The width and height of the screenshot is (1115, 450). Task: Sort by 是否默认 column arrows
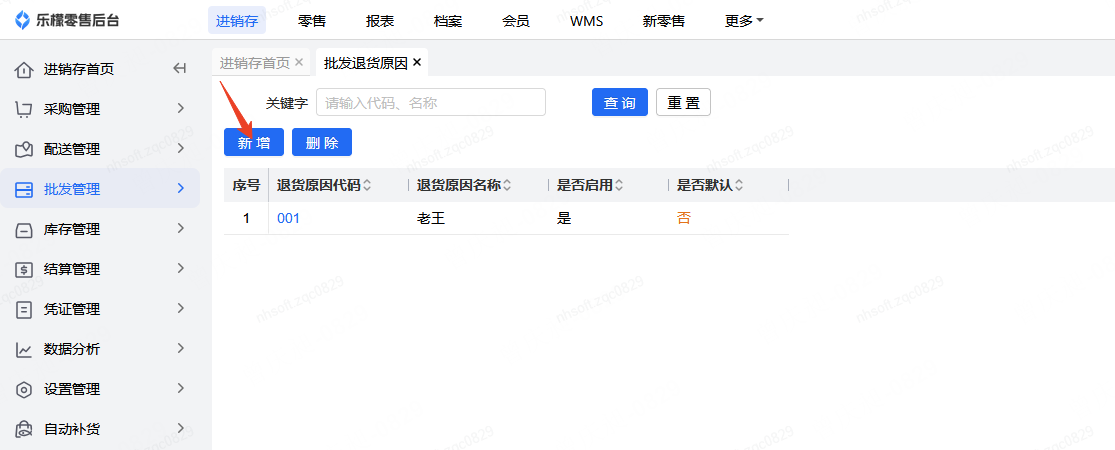[x=739, y=186]
